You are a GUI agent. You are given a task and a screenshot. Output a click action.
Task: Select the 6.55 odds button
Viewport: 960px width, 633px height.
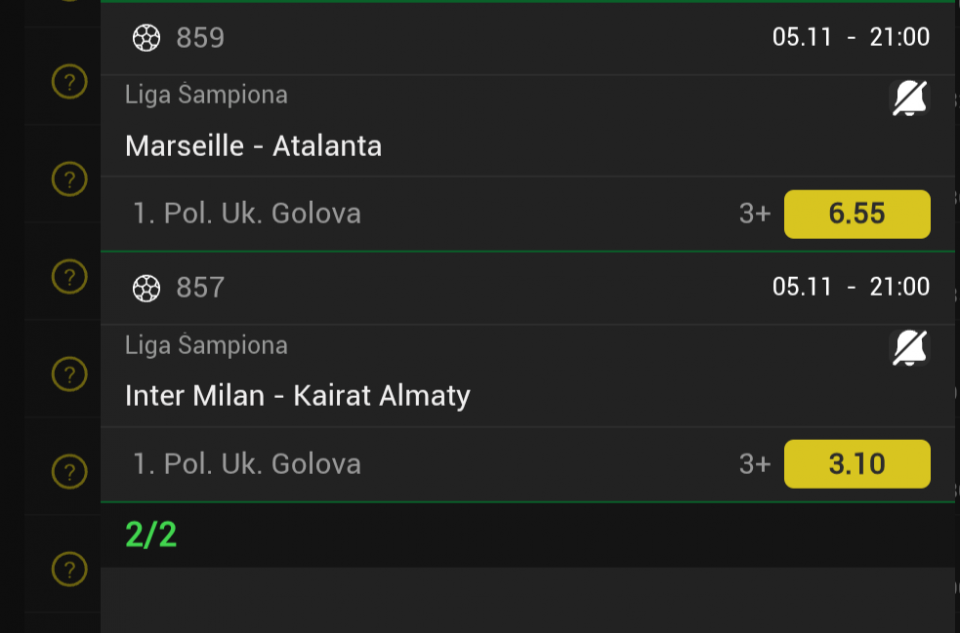[857, 214]
